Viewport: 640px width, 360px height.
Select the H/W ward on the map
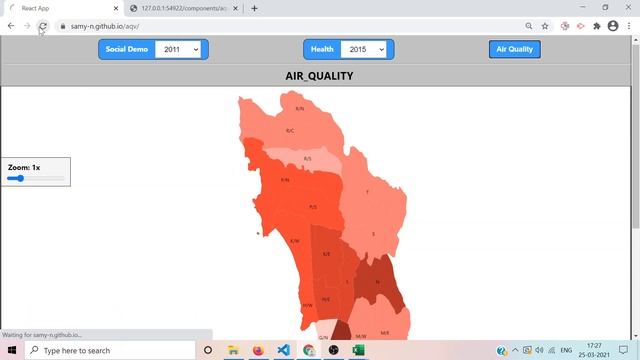pos(307,305)
